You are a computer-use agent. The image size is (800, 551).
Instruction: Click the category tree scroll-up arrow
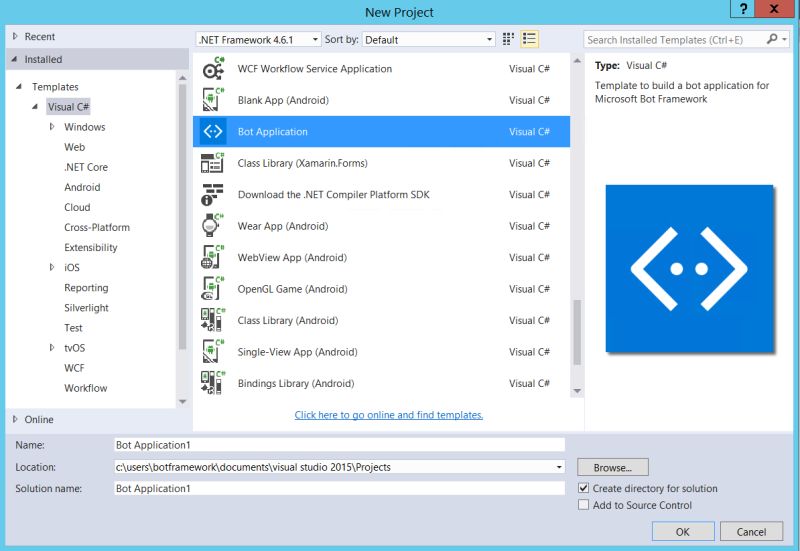[x=182, y=78]
